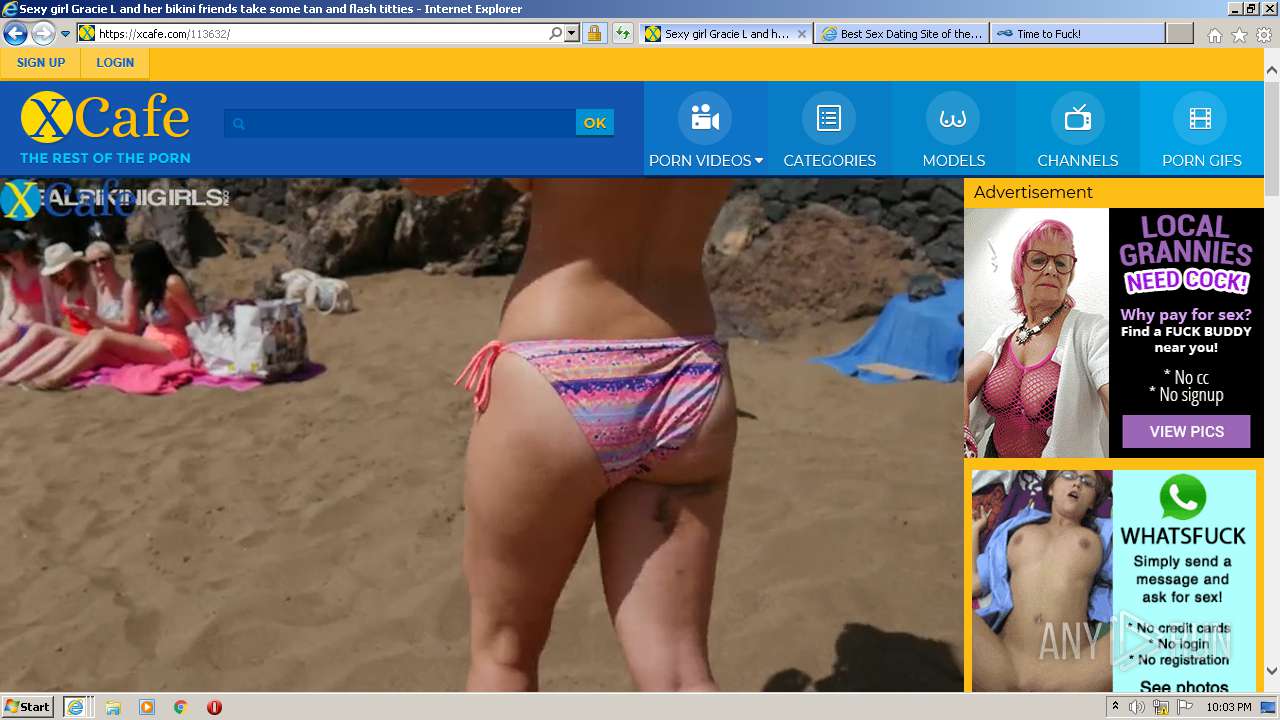Click the Action Center flag icon
Viewport: 1280px width, 720px height.
1184,707
